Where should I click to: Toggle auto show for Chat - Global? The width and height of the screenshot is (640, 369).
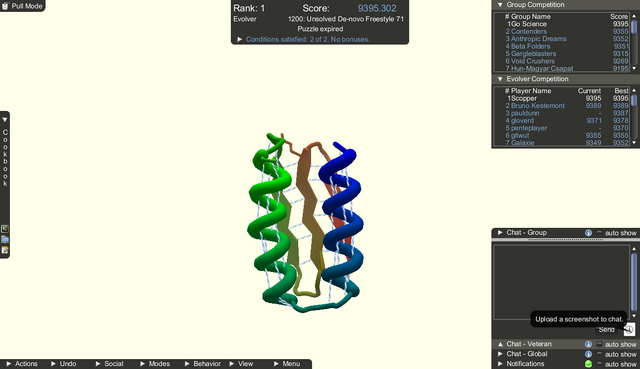click(599, 354)
